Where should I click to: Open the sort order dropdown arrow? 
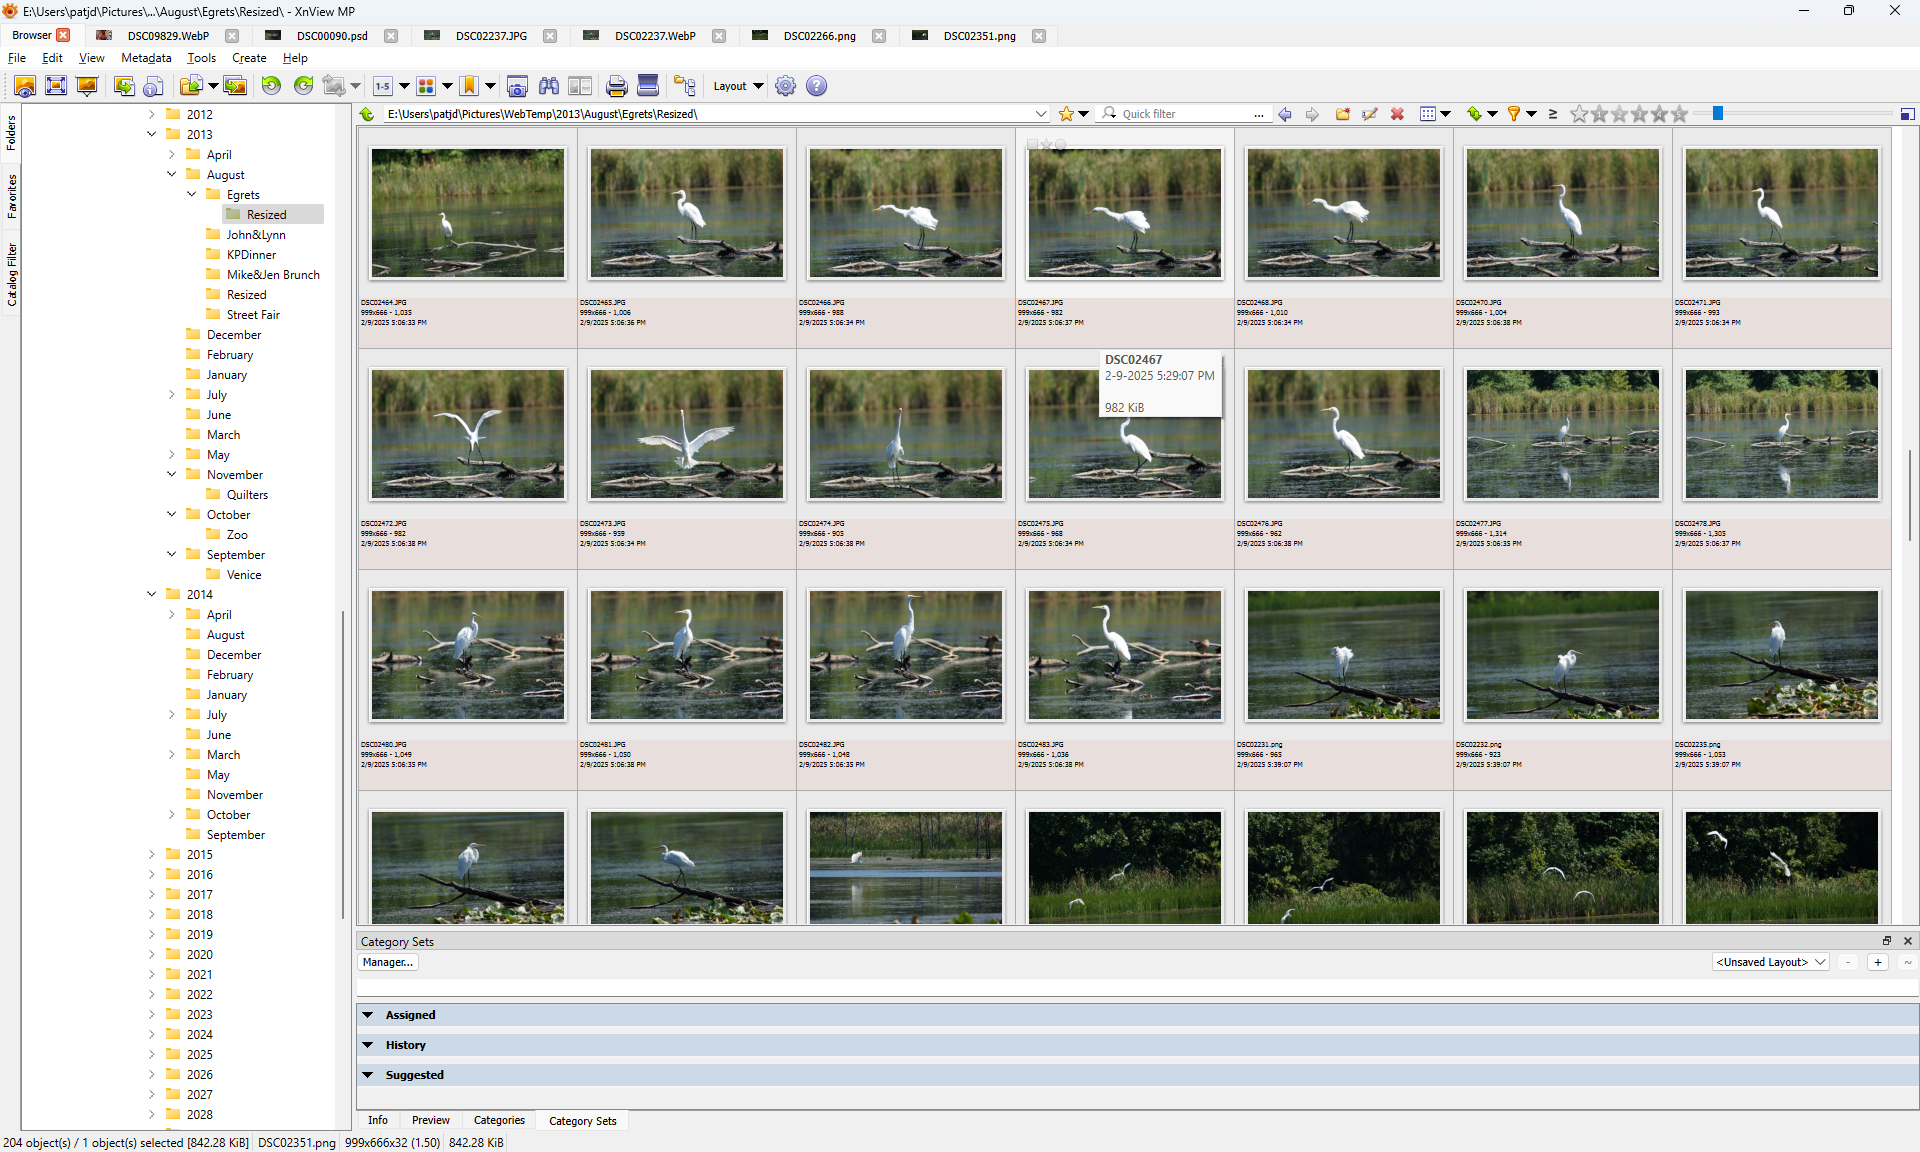coord(1493,114)
